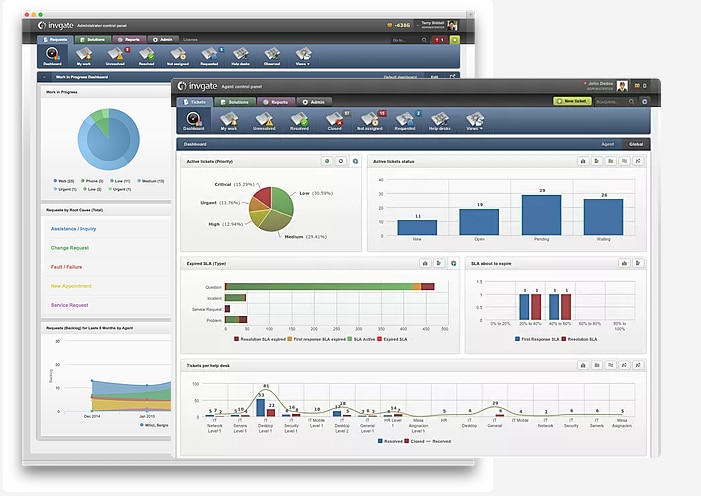Click line chart icon on Active tickets status
This screenshot has height=496, width=701.
click(638, 161)
